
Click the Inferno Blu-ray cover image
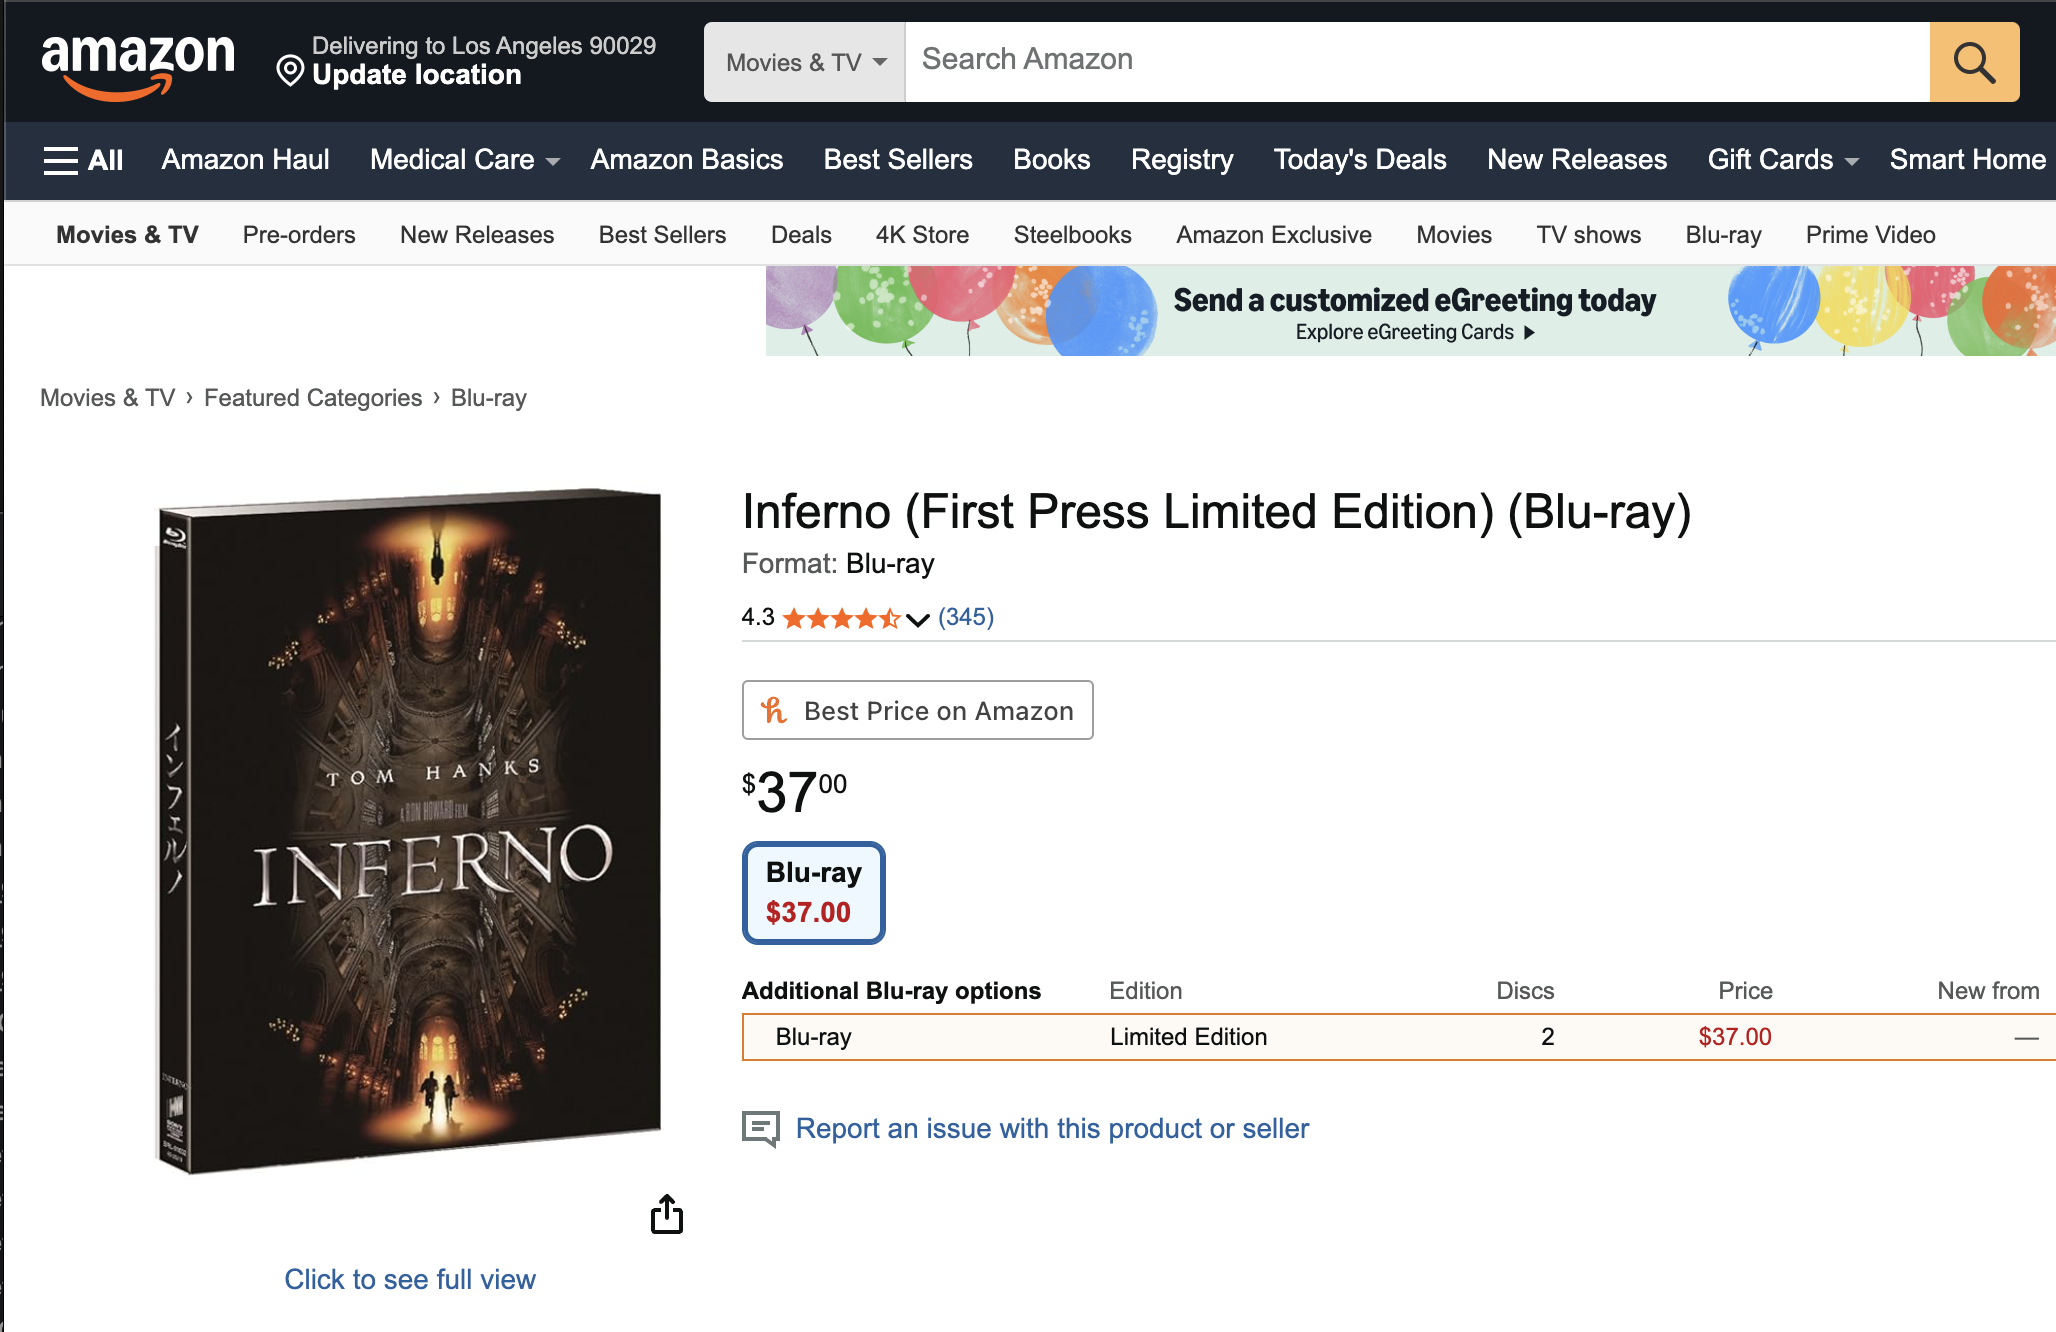[410, 830]
